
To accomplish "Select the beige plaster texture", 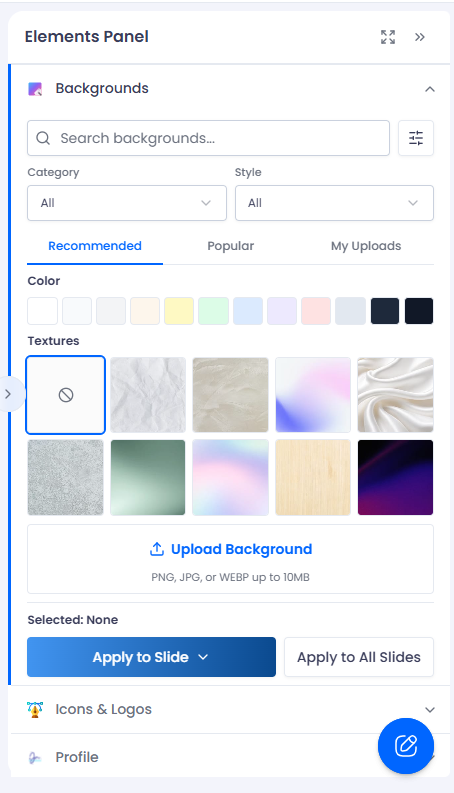I will point(231,395).
